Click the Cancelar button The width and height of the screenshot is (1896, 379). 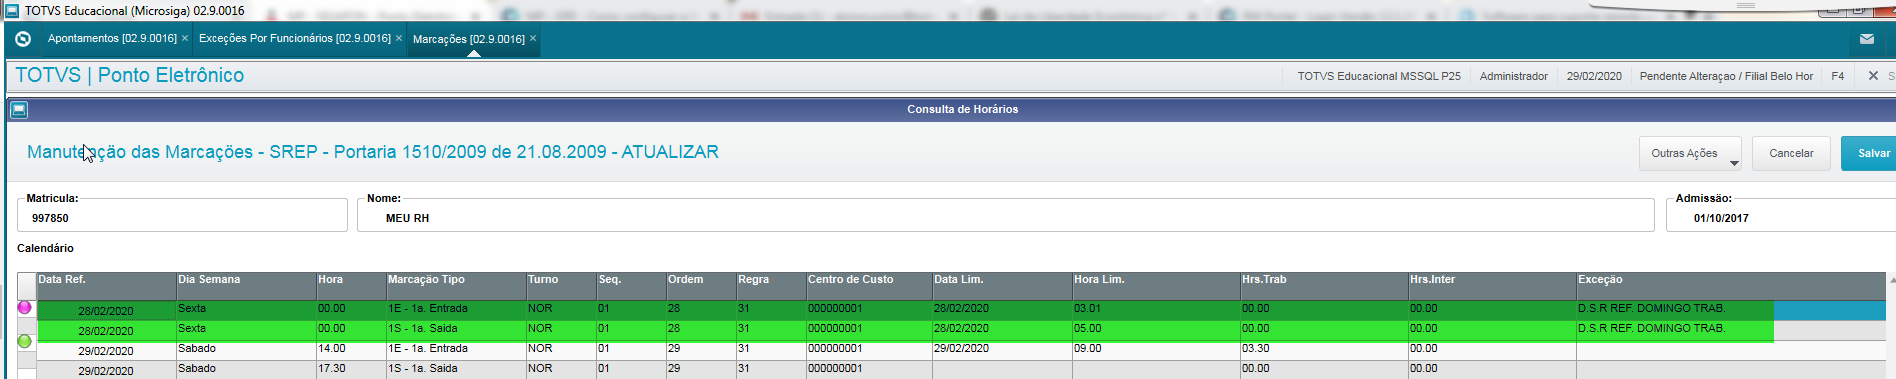1791,153
